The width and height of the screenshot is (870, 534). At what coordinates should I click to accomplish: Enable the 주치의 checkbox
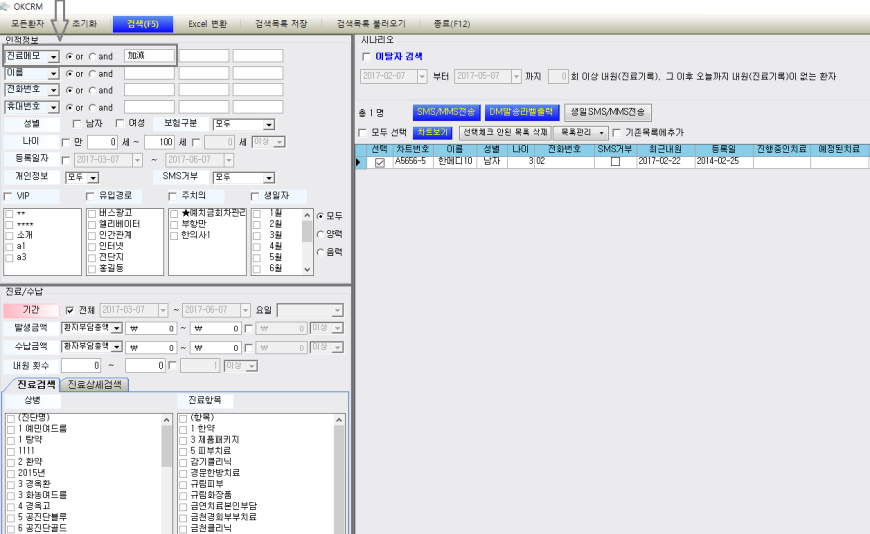coord(173,196)
